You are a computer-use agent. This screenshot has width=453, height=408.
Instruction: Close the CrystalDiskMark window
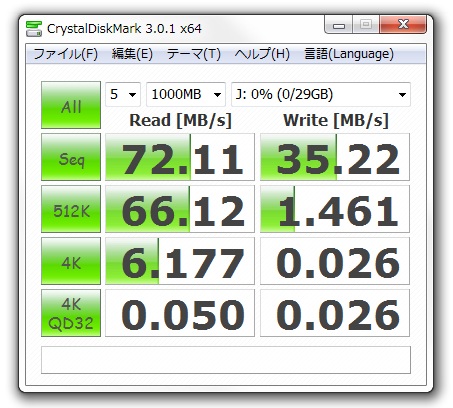[x=403, y=25]
